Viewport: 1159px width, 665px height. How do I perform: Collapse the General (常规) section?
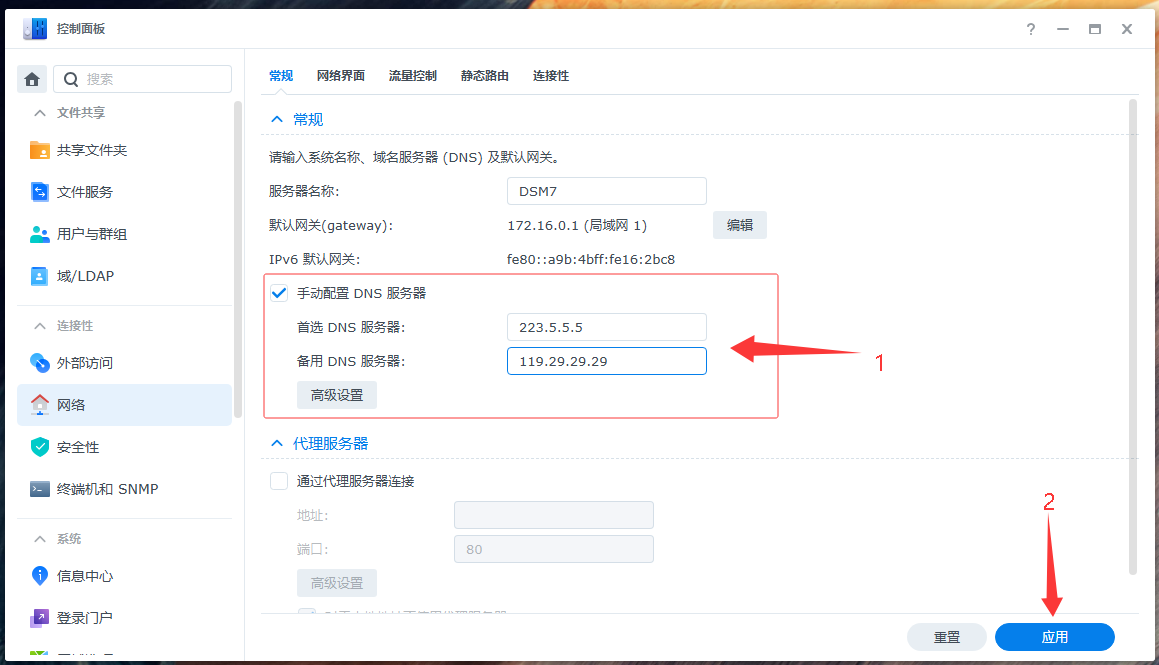(277, 119)
